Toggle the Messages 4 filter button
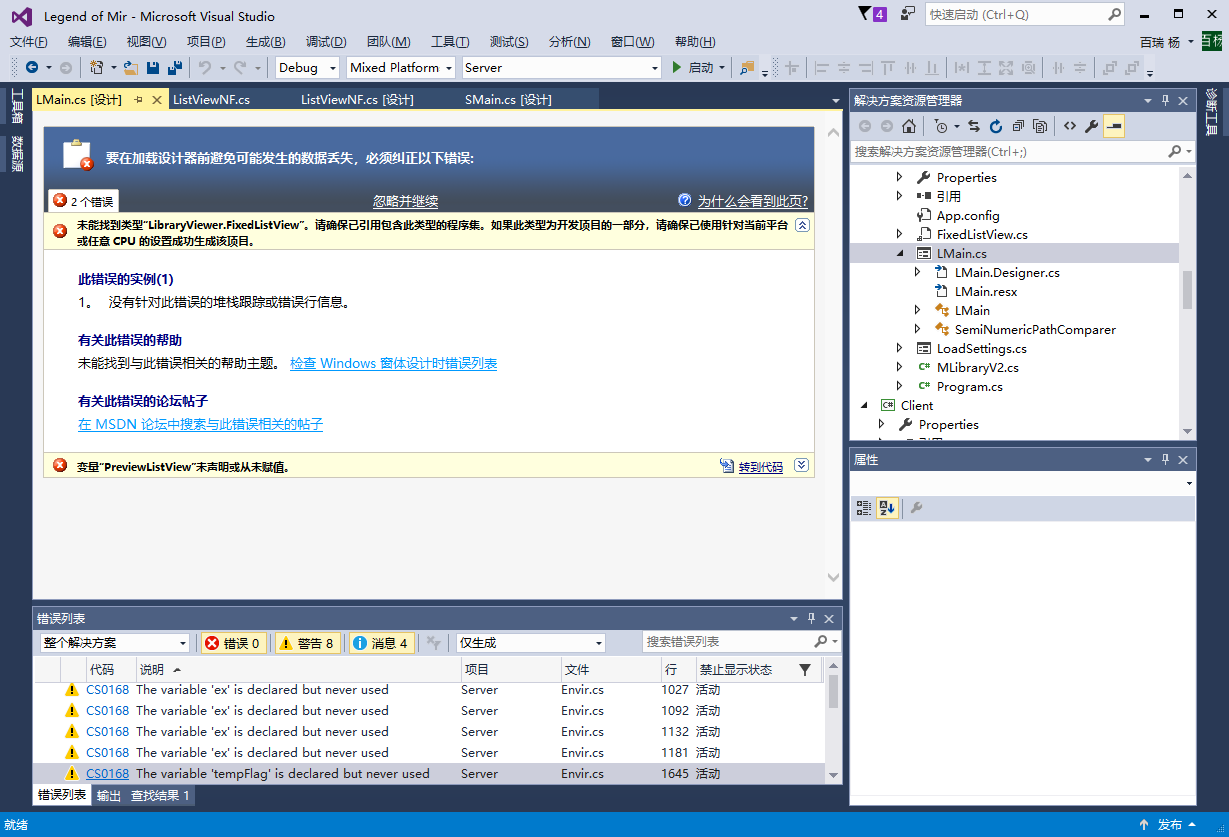1229x837 pixels. (x=382, y=643)
